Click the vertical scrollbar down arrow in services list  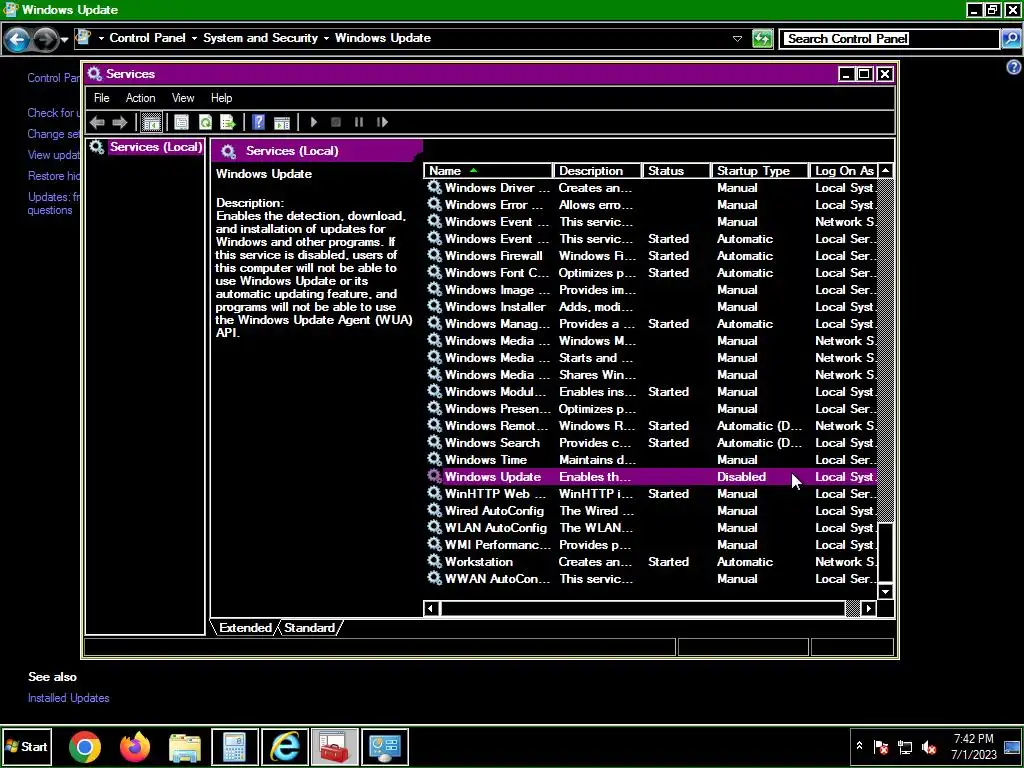(886, 592)
